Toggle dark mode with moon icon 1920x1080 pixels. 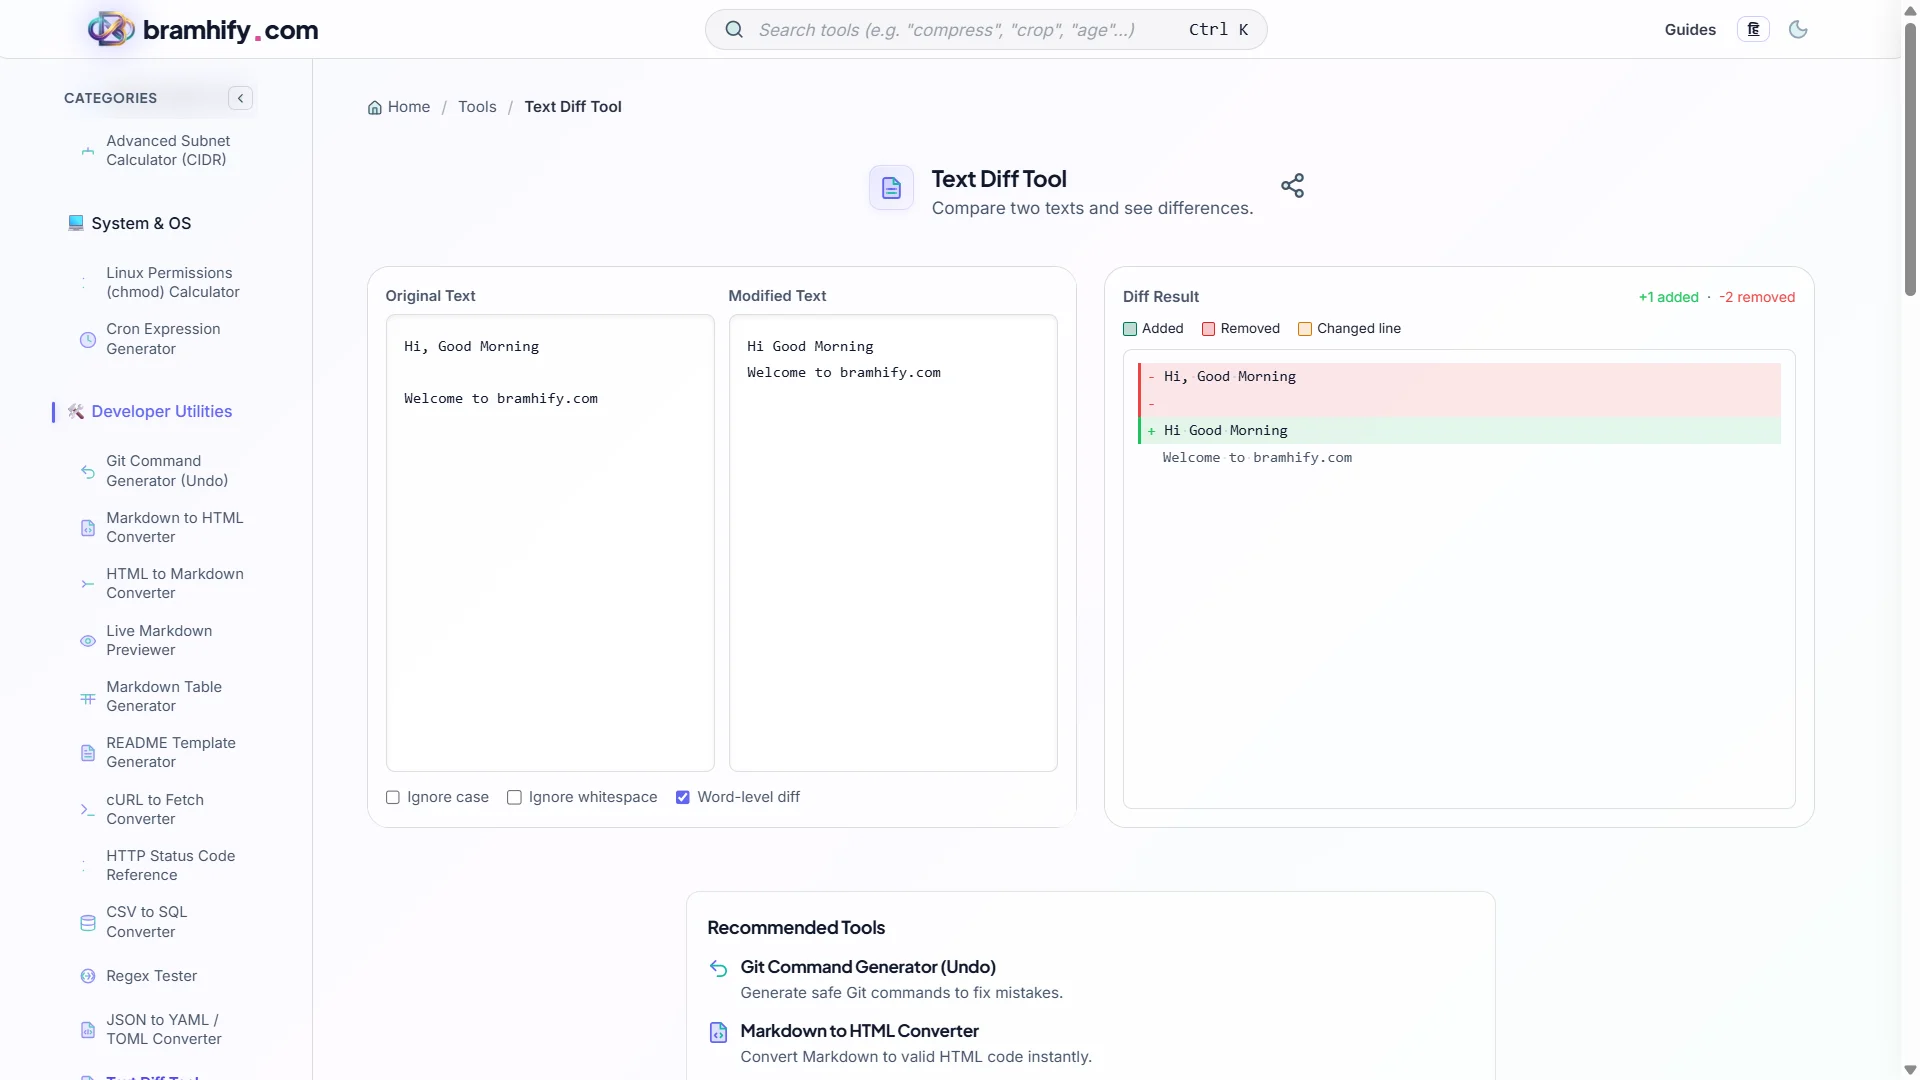[x=1798, y=30]
